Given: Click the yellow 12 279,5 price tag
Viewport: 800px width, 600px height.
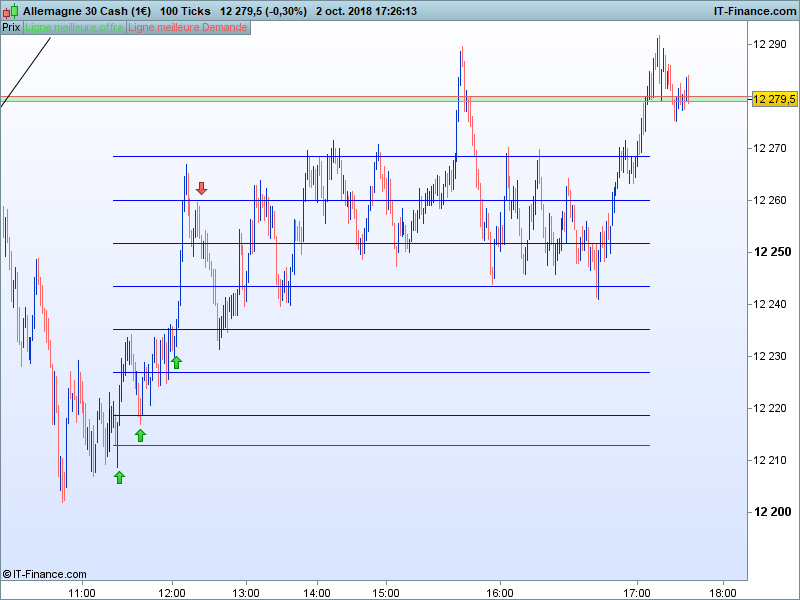Looking at the screenshot, I should pos(773,99).
